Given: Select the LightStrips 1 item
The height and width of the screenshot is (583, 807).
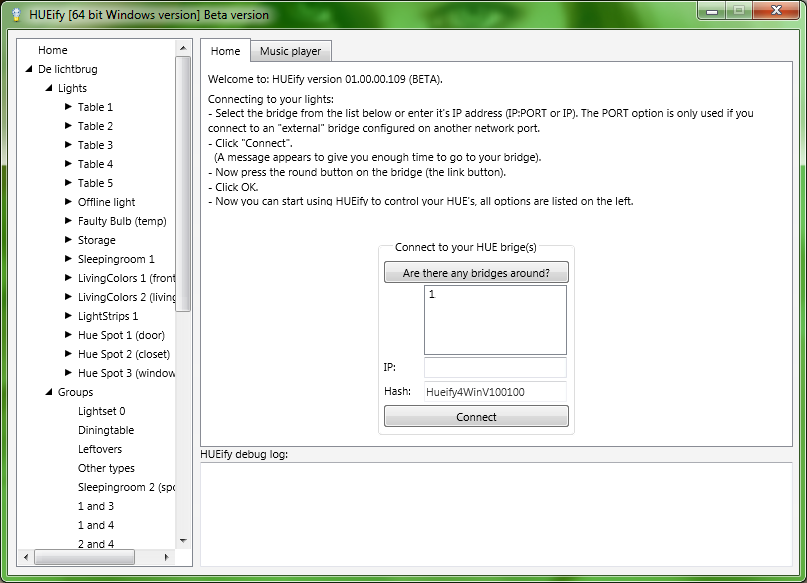Looking at the screenshot, I should coord(108,316).
